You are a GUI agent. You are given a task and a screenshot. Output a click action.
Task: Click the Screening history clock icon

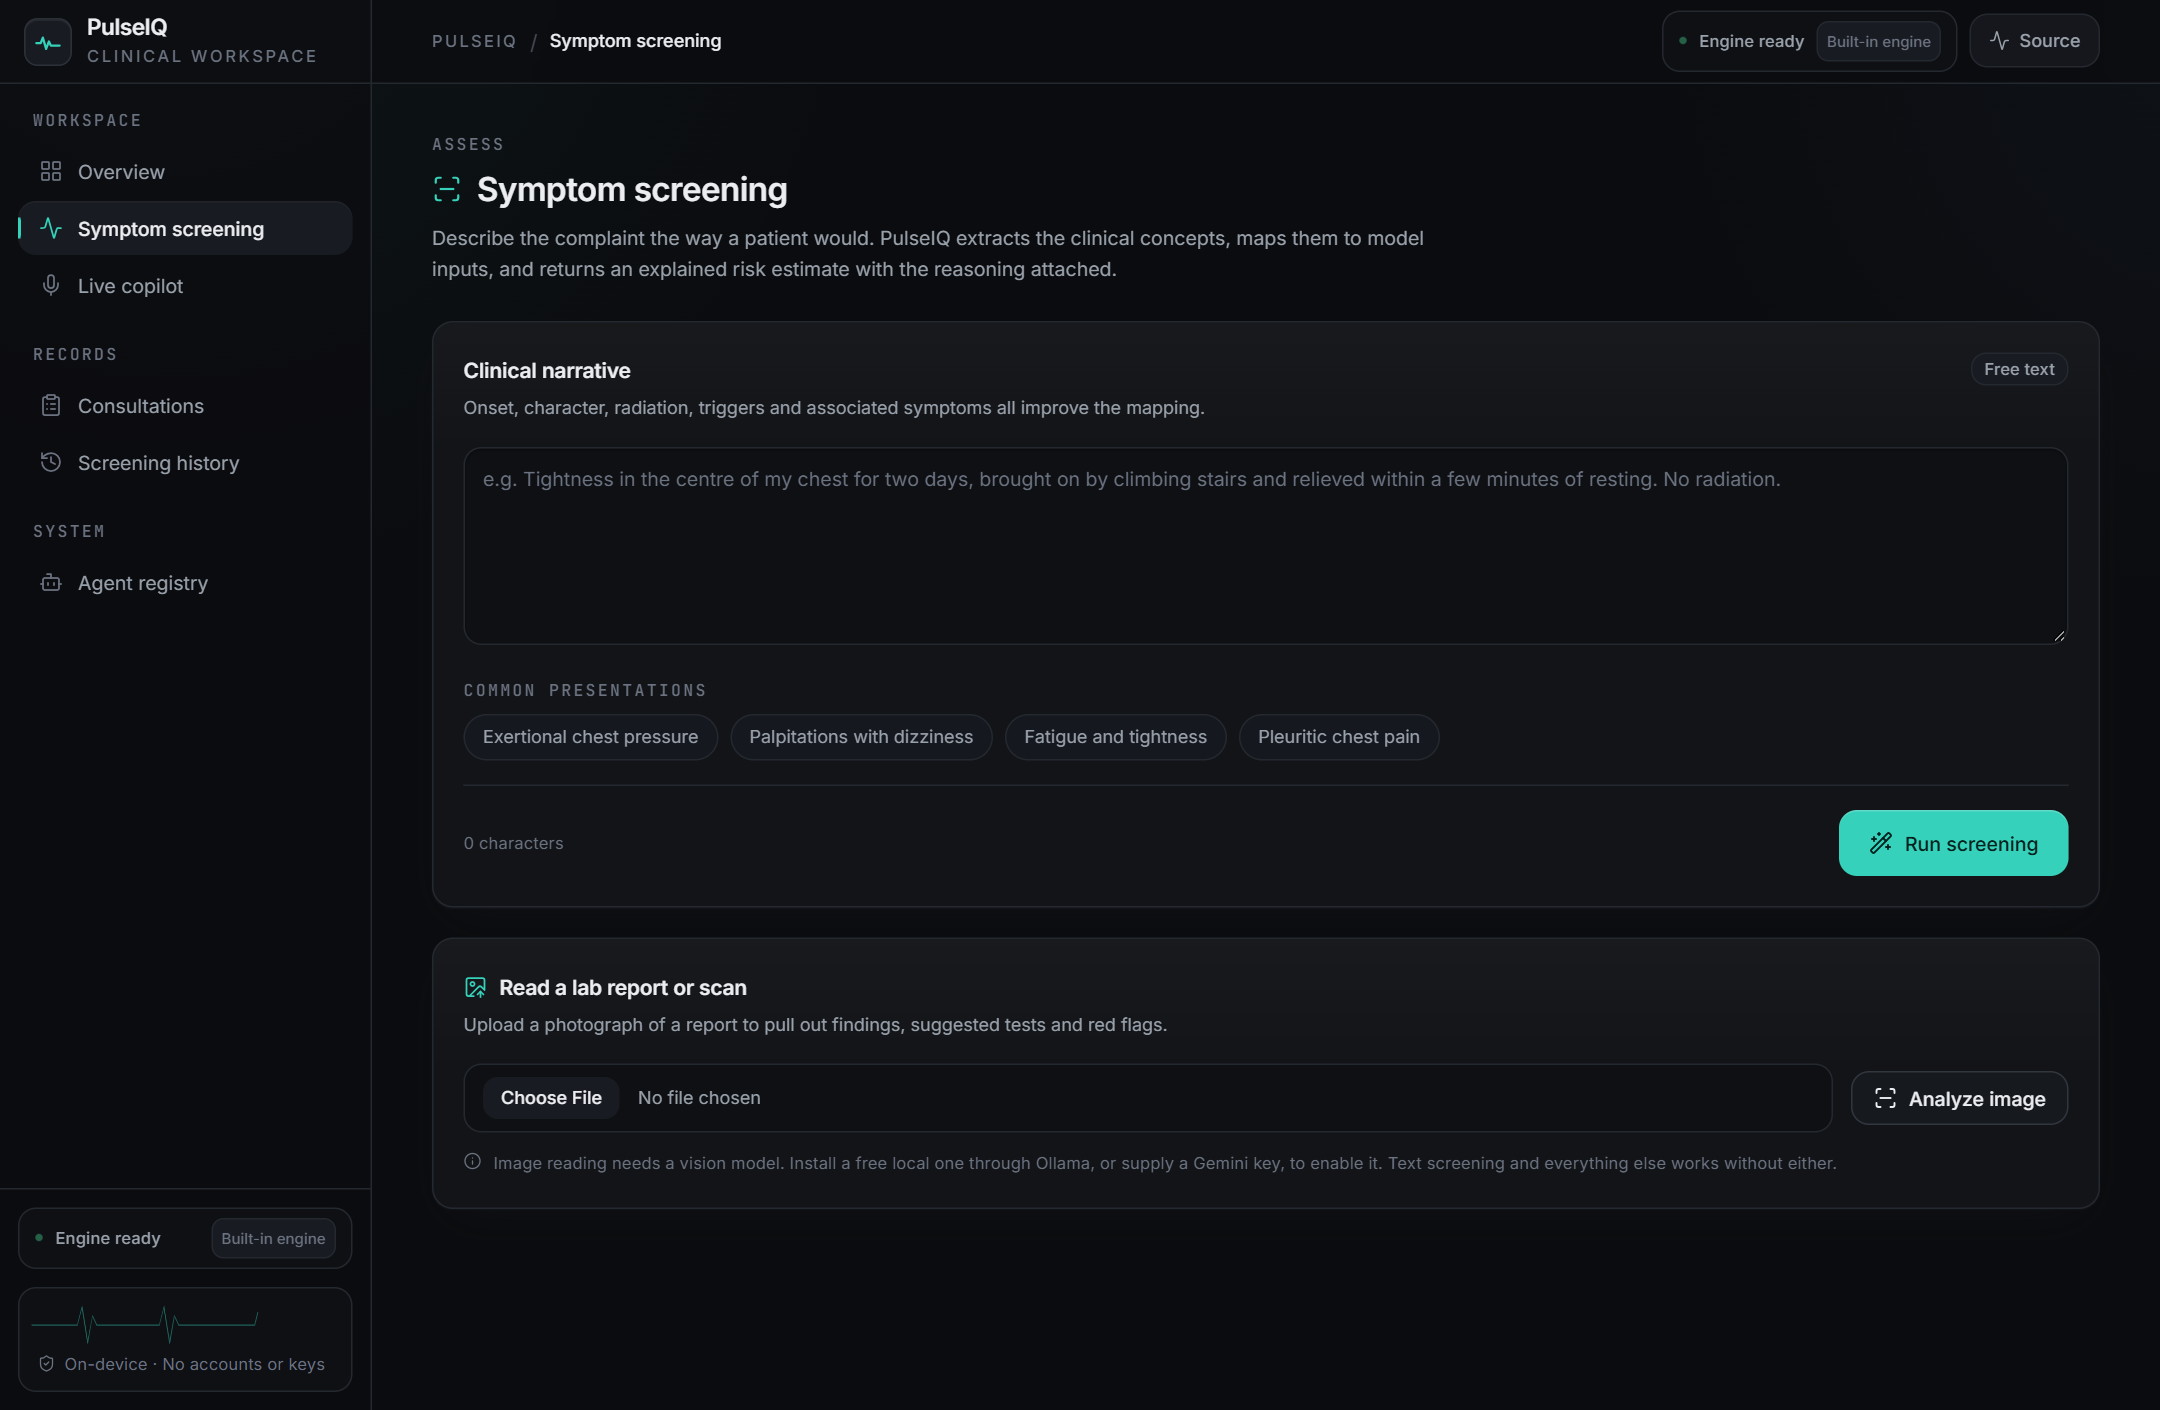pyautogui.click(x=51, y=462)
